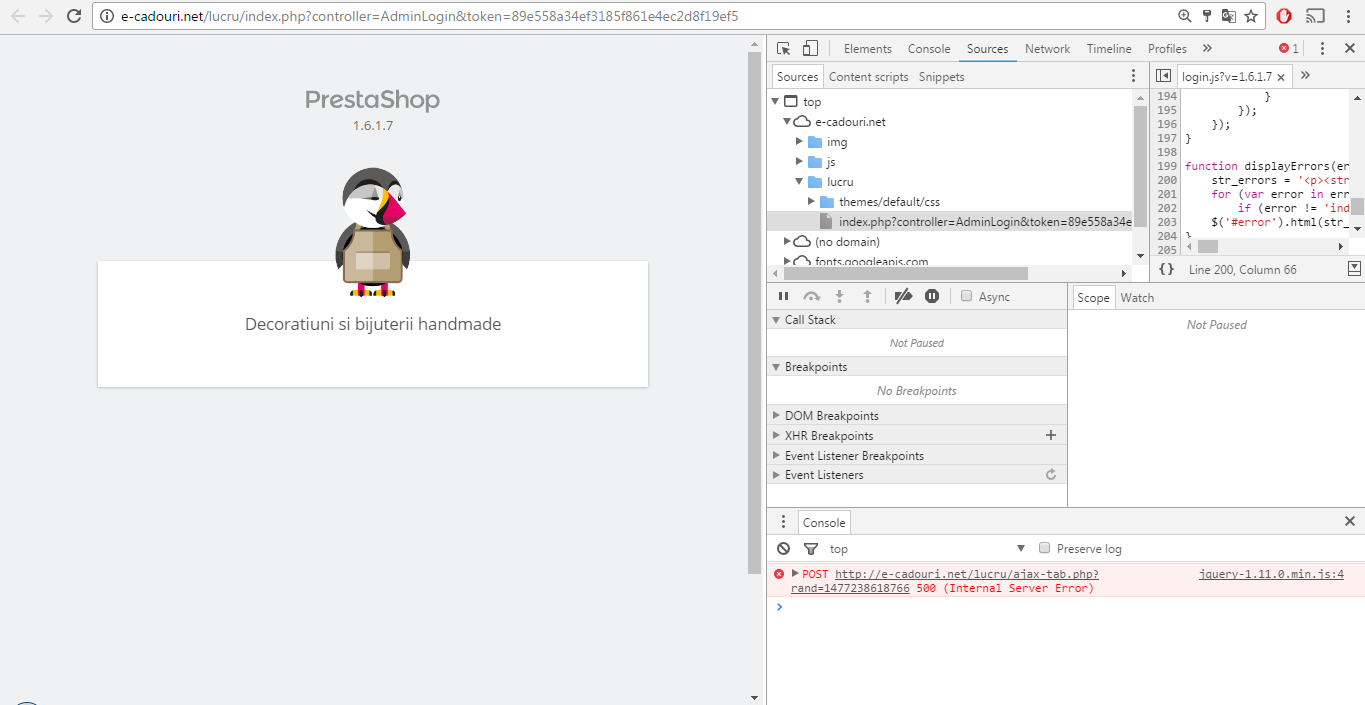This screenshot has width=1365, height=705.
Task: Close the Console drawer
Action: (1349, 521)
